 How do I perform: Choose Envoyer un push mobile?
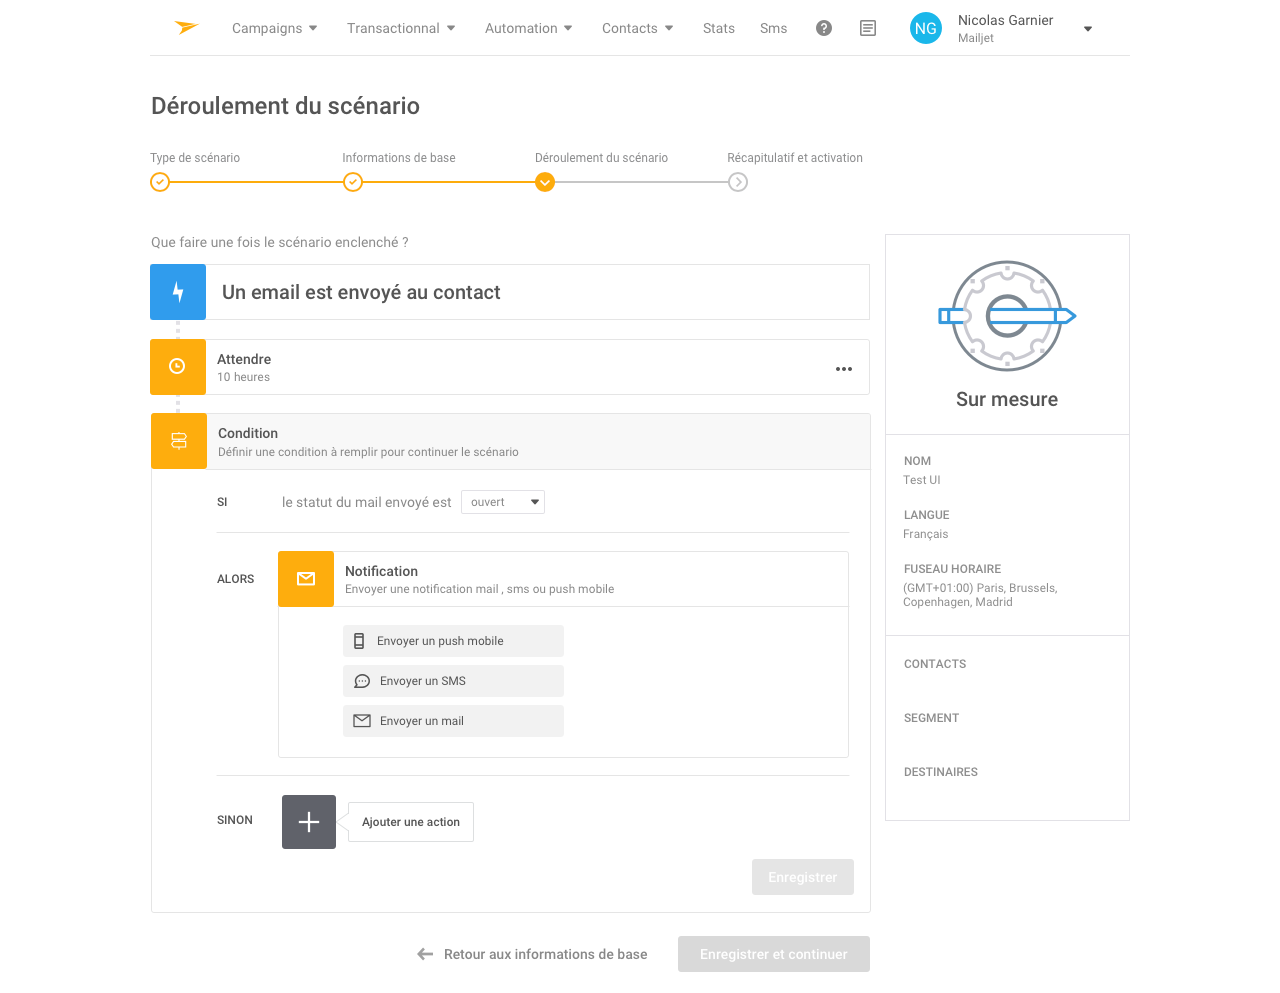tap(453, 641)
